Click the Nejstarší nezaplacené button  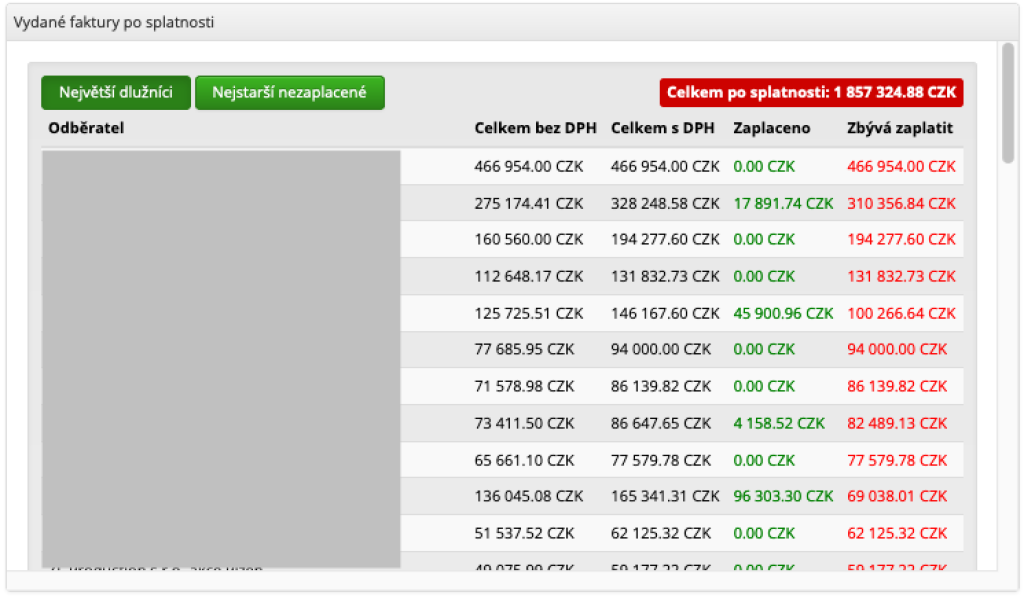289,93
